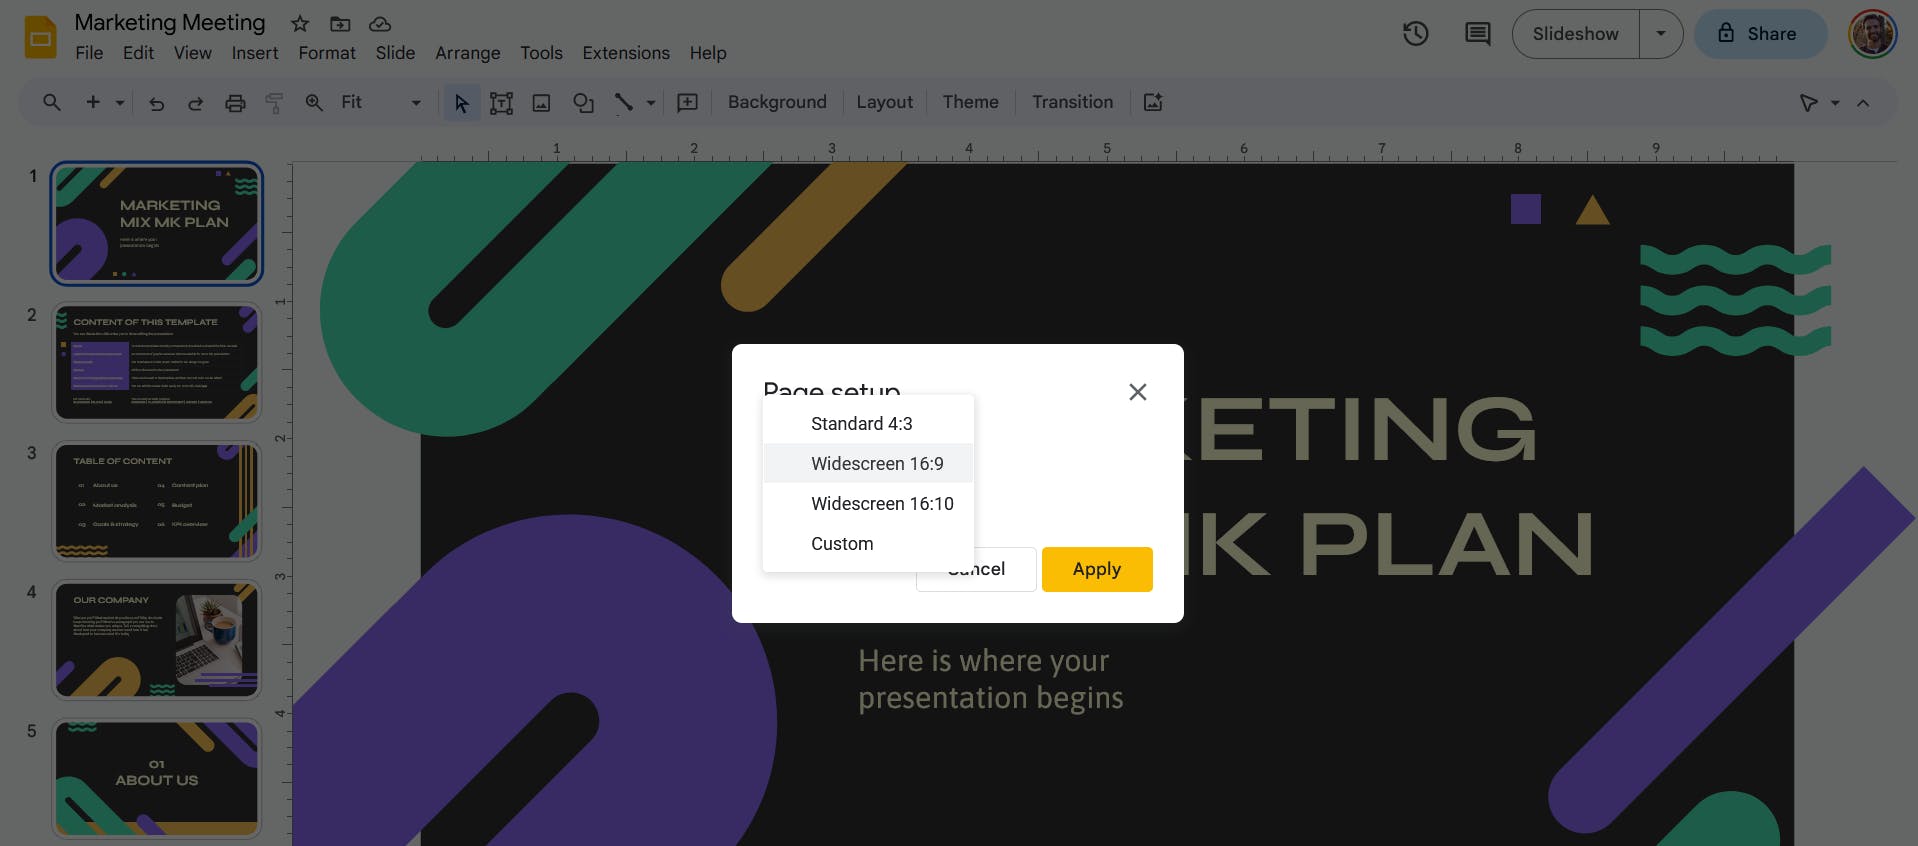Print the presentation
This screenshot has height=846, width=1918.
coord(235,102)
